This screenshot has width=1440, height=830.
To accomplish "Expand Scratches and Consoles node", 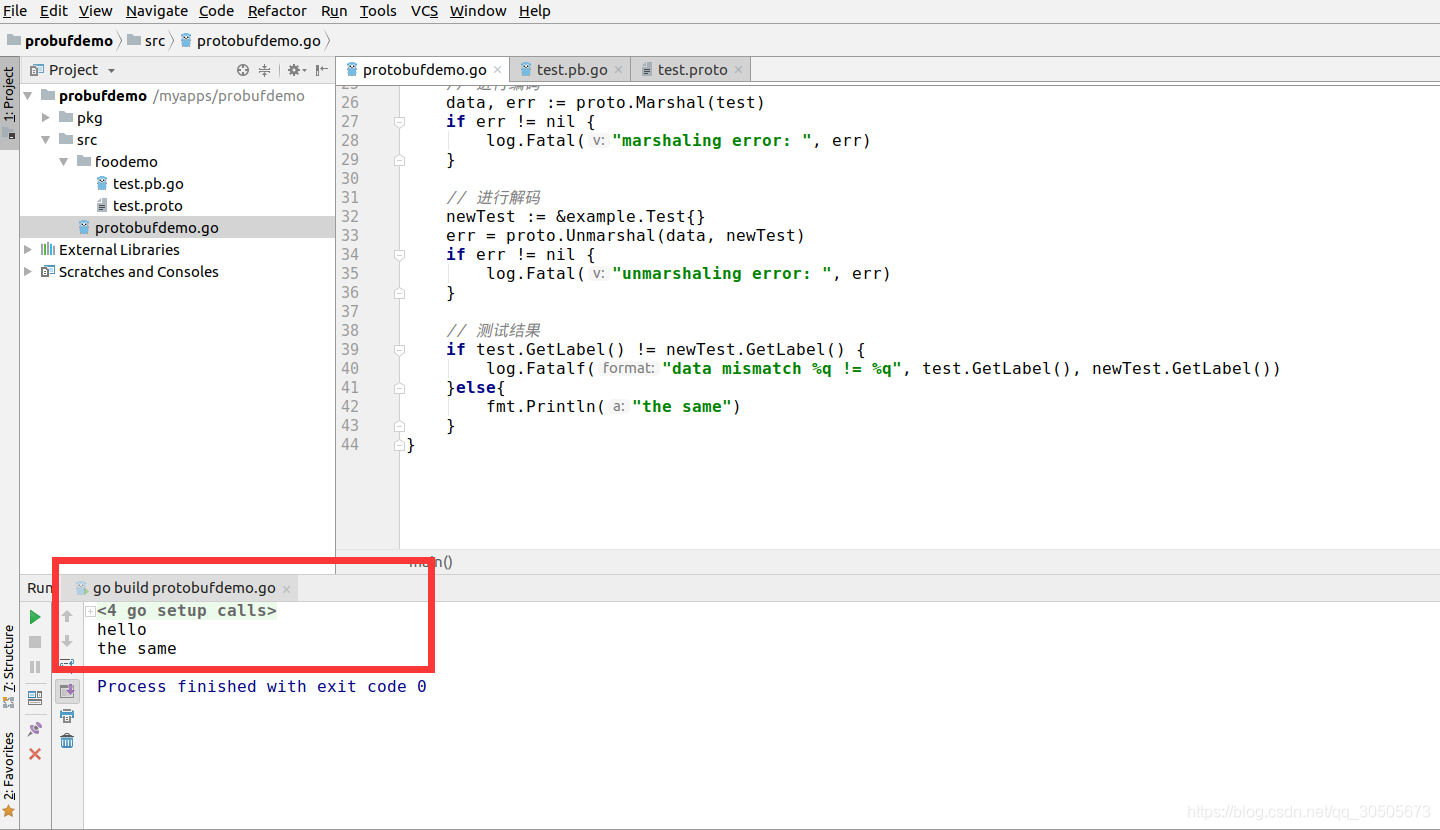I will (x=28, y=272).
